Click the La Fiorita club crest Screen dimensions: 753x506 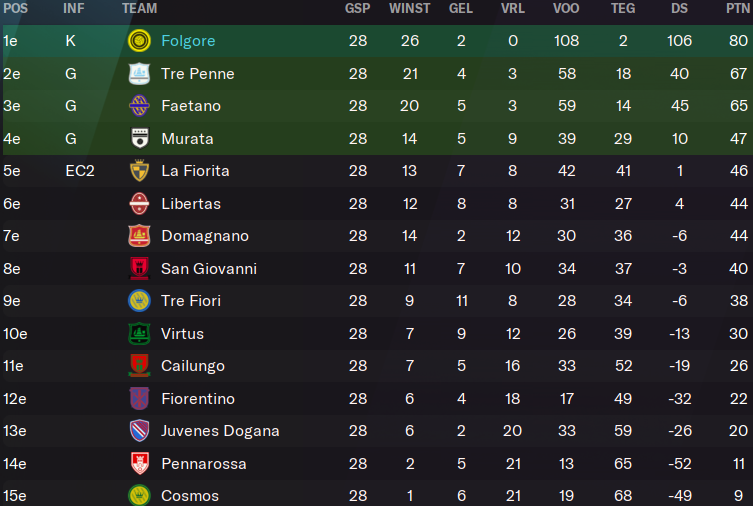click(139, 170)
